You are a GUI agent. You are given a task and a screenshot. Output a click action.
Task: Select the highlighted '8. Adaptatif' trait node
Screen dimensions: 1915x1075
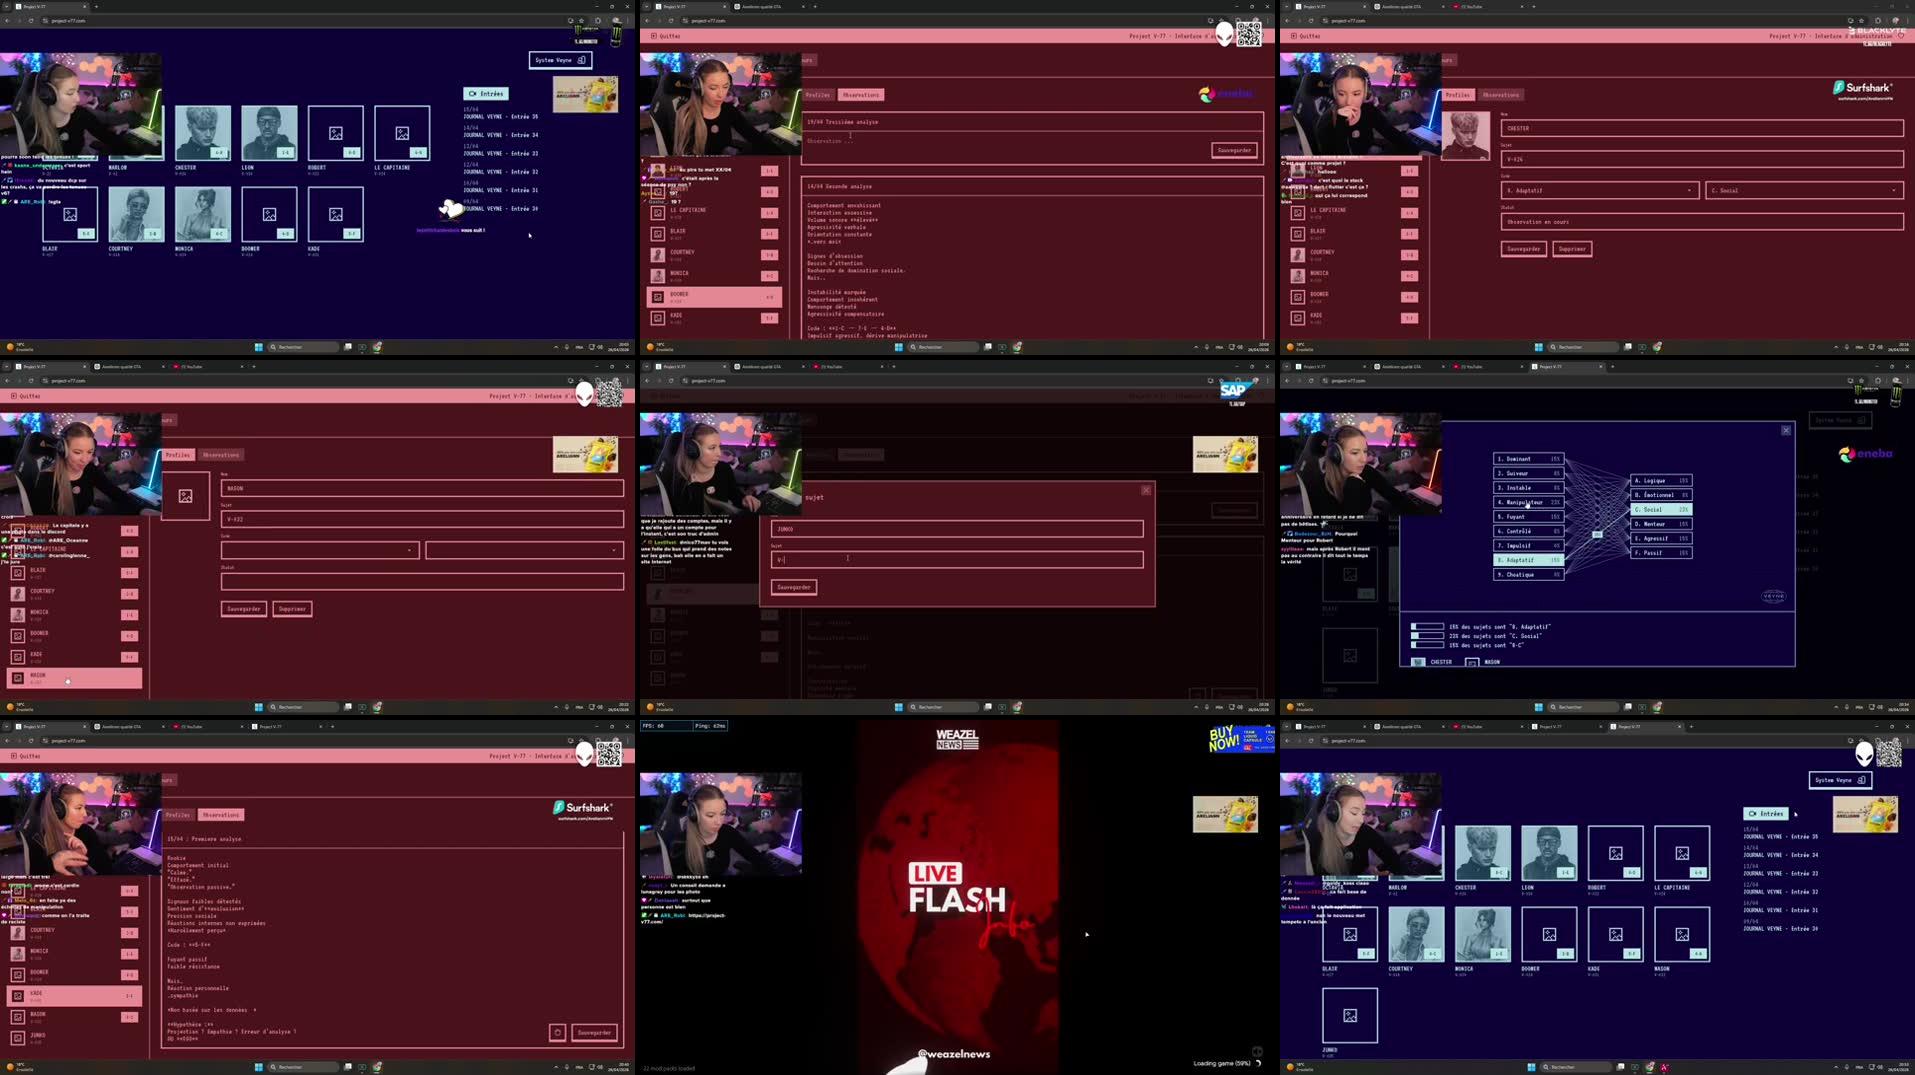tap(1530, 560)
